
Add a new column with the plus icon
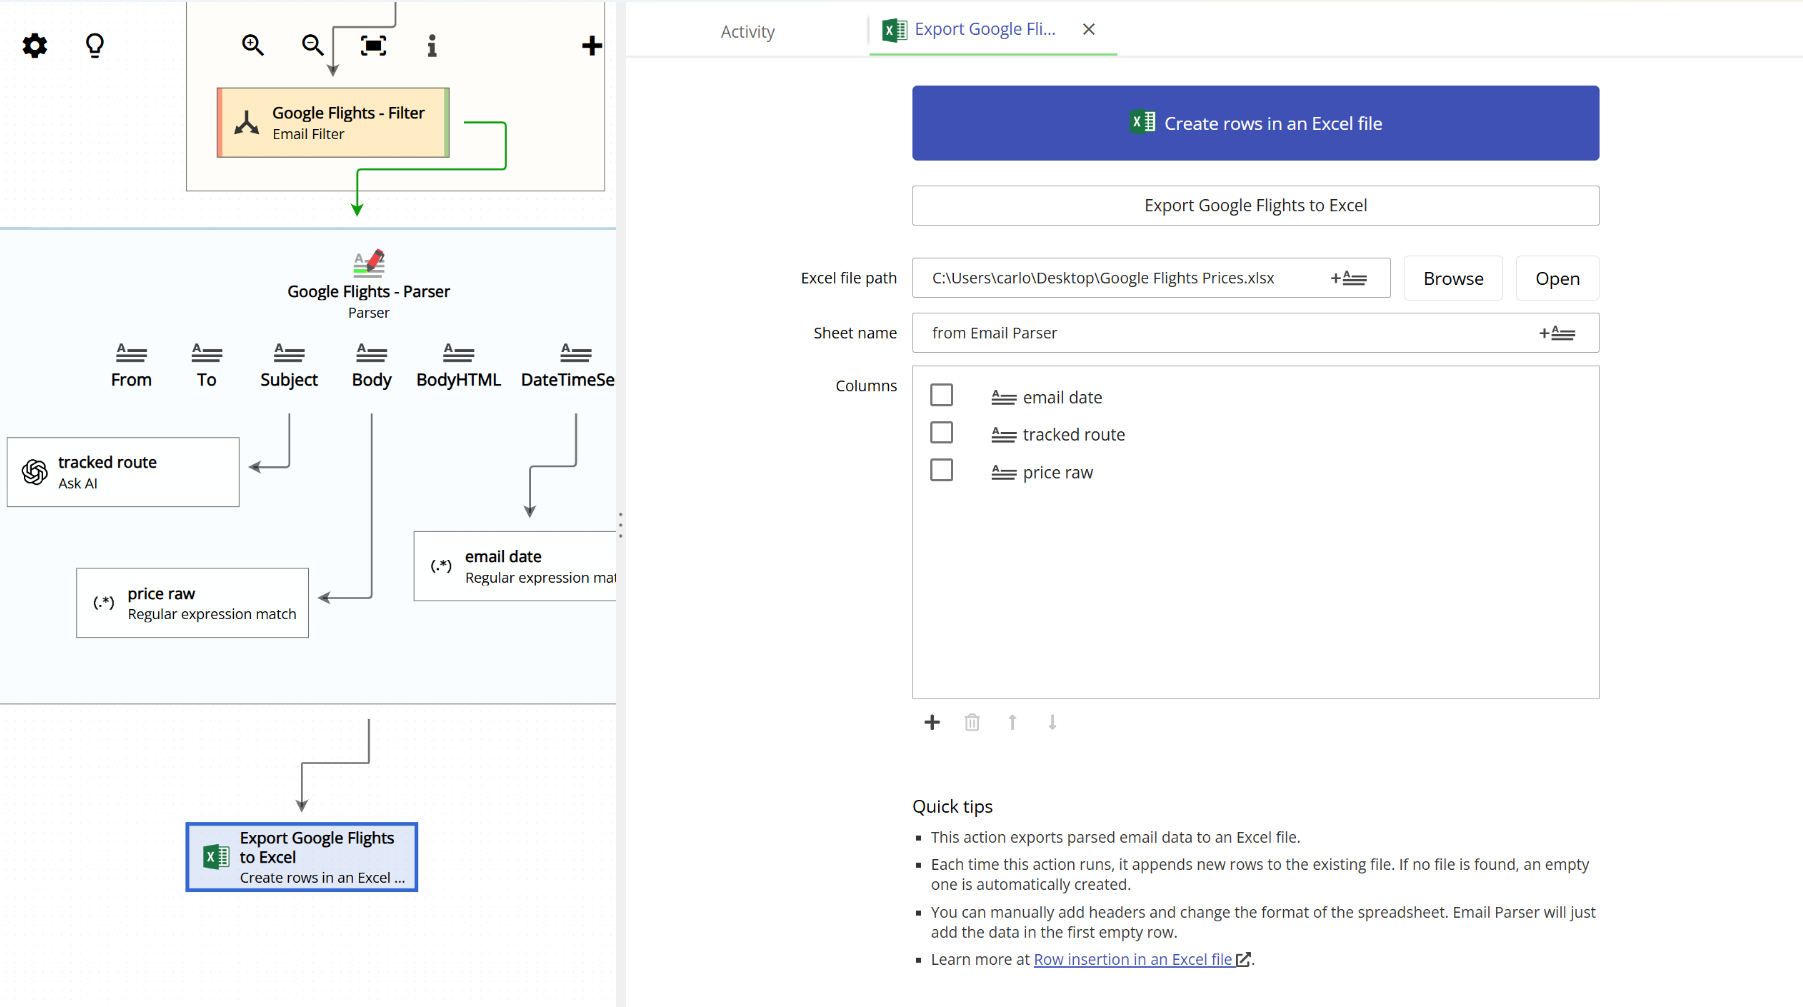[931, 722]
